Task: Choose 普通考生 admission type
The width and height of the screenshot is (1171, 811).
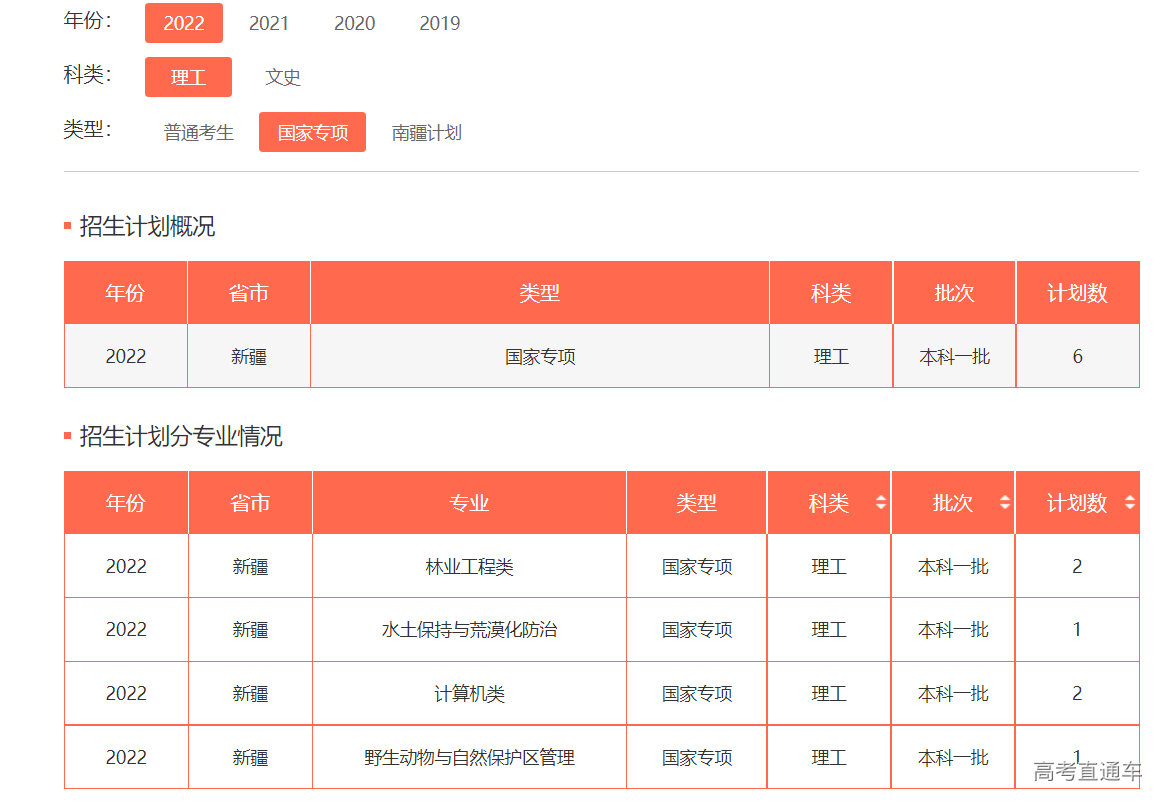Action: tap(199, 132)
